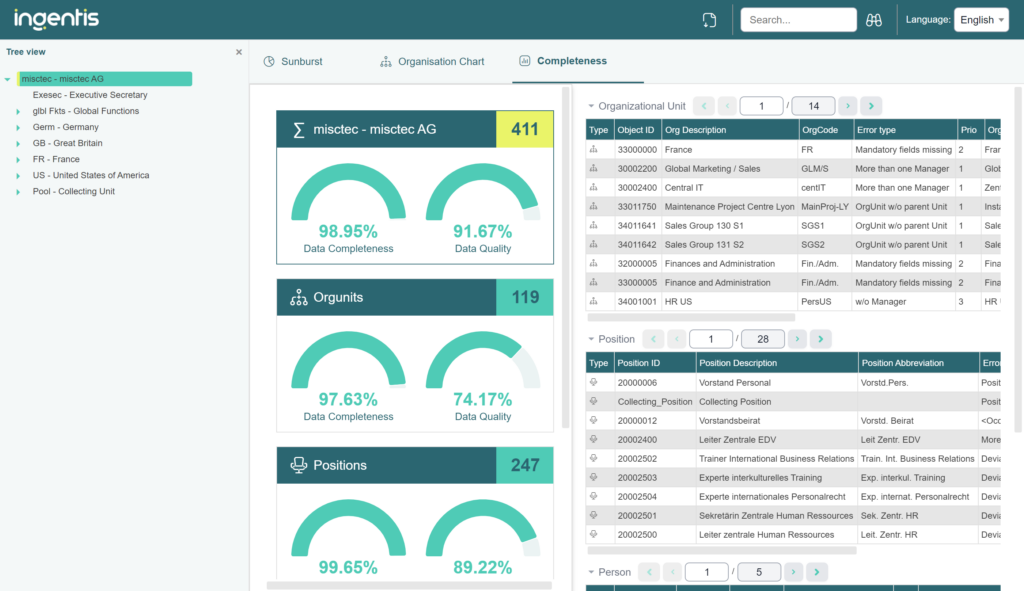
Task: Go to next page of Person table
Action: (793, 572)
